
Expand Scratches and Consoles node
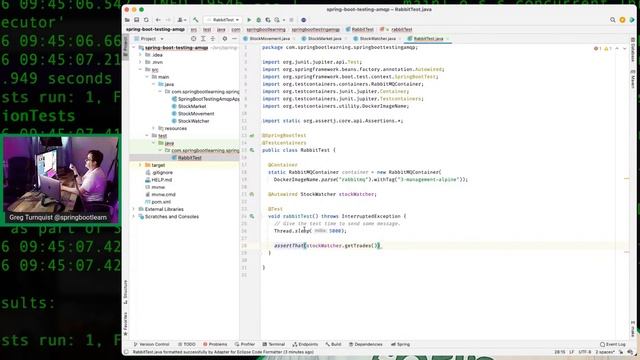(x=134, y=217)
